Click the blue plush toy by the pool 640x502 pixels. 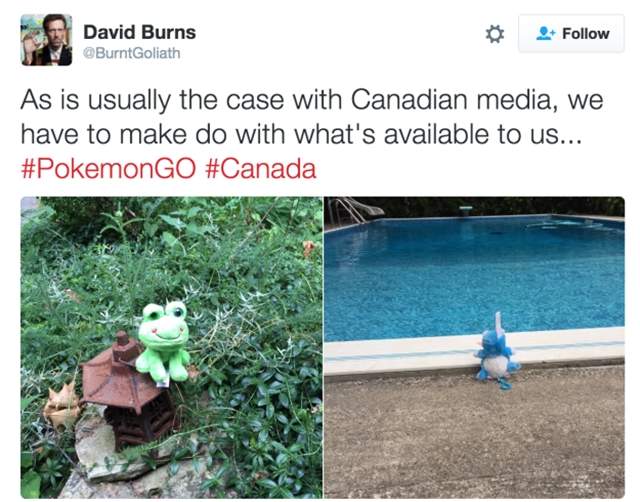(x=497, y=353)
